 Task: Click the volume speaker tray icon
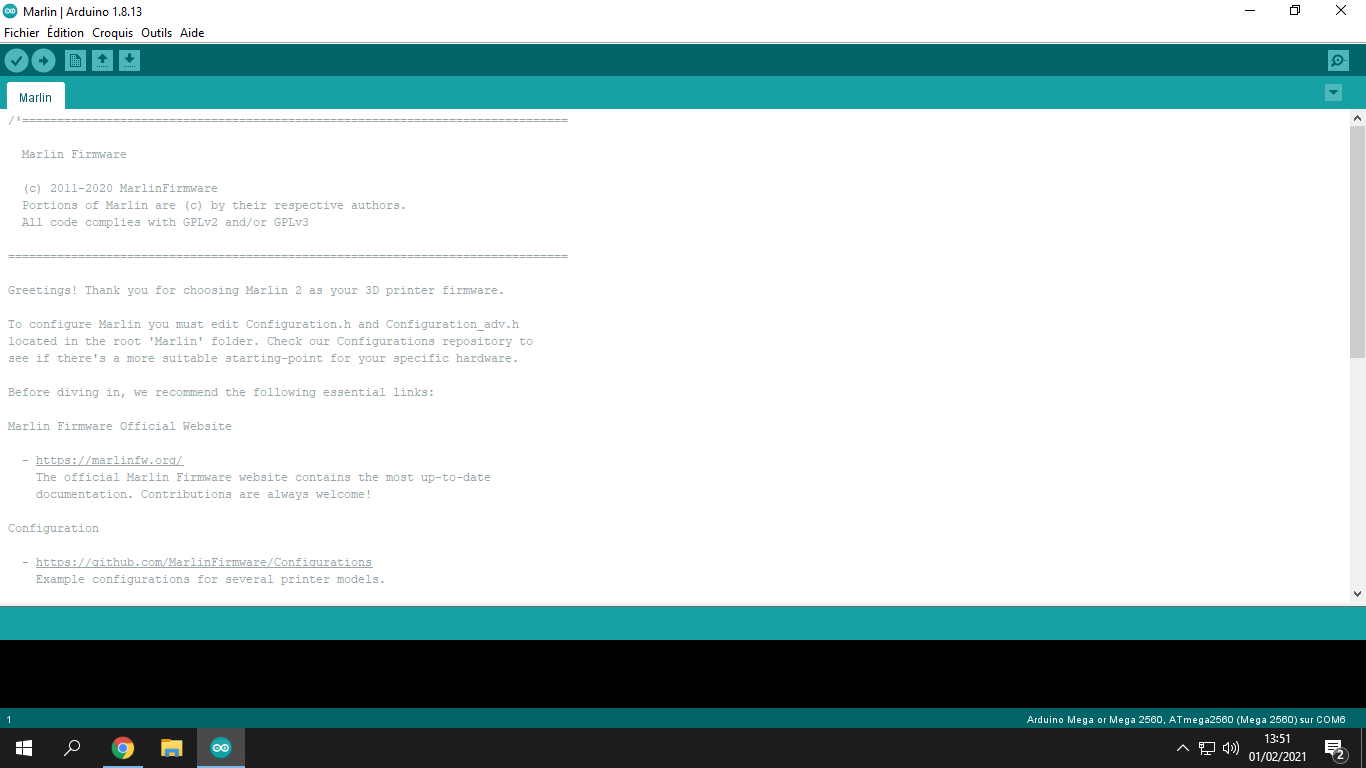point(1231,748)
